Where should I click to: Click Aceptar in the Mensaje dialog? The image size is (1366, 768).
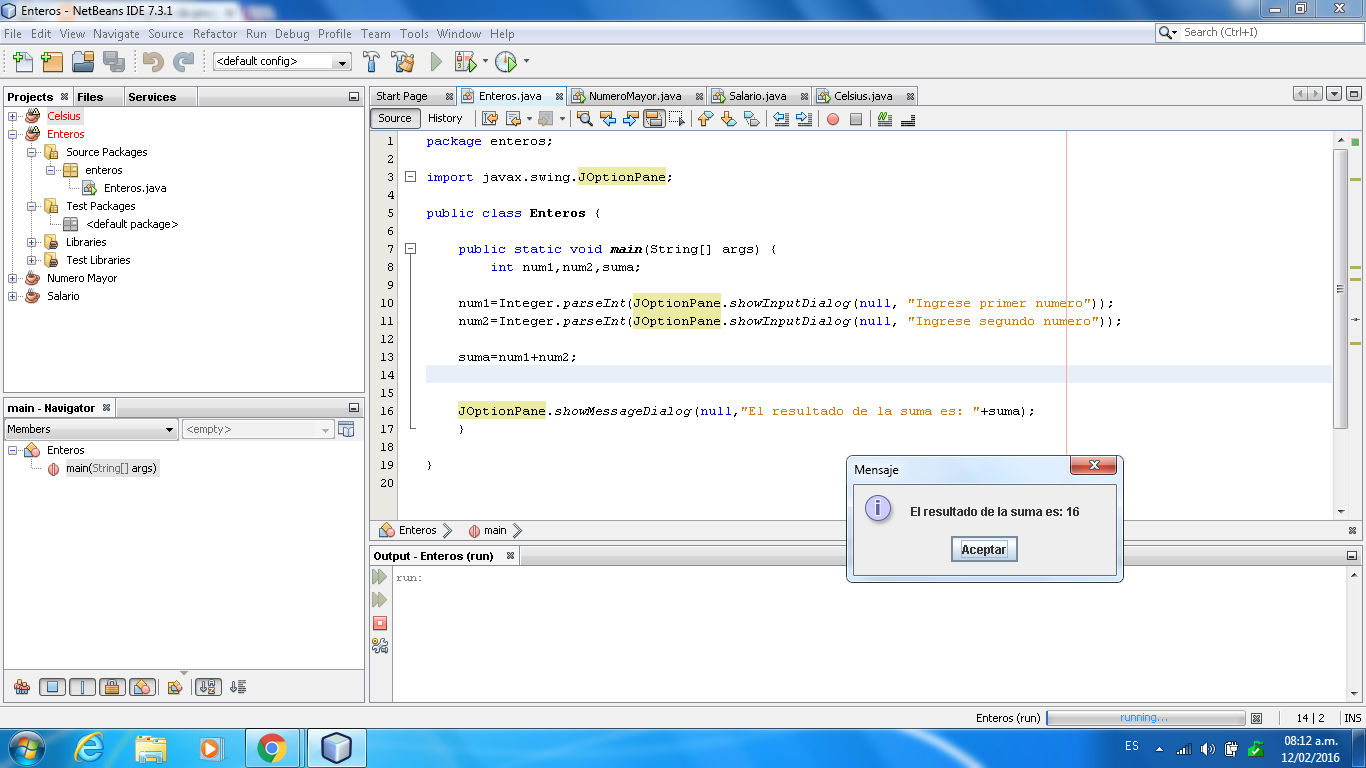tap(983, 549)
